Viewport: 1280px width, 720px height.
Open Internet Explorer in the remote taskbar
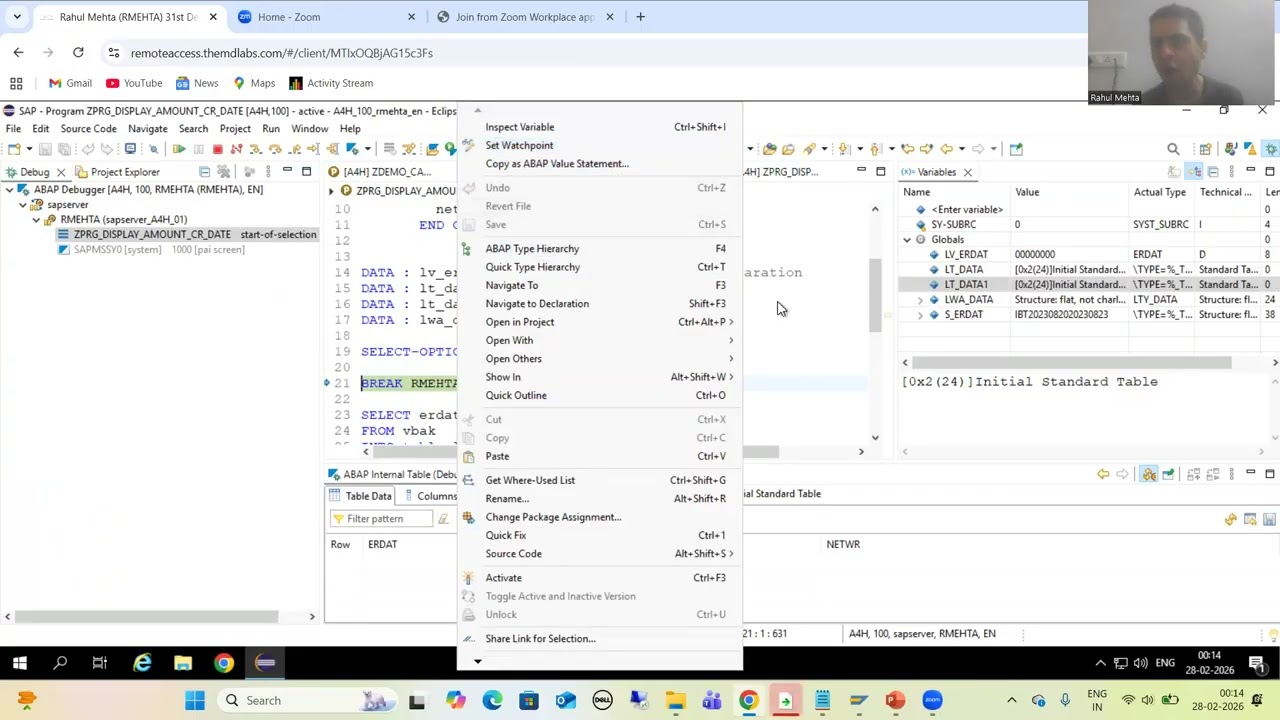(142, 663)
